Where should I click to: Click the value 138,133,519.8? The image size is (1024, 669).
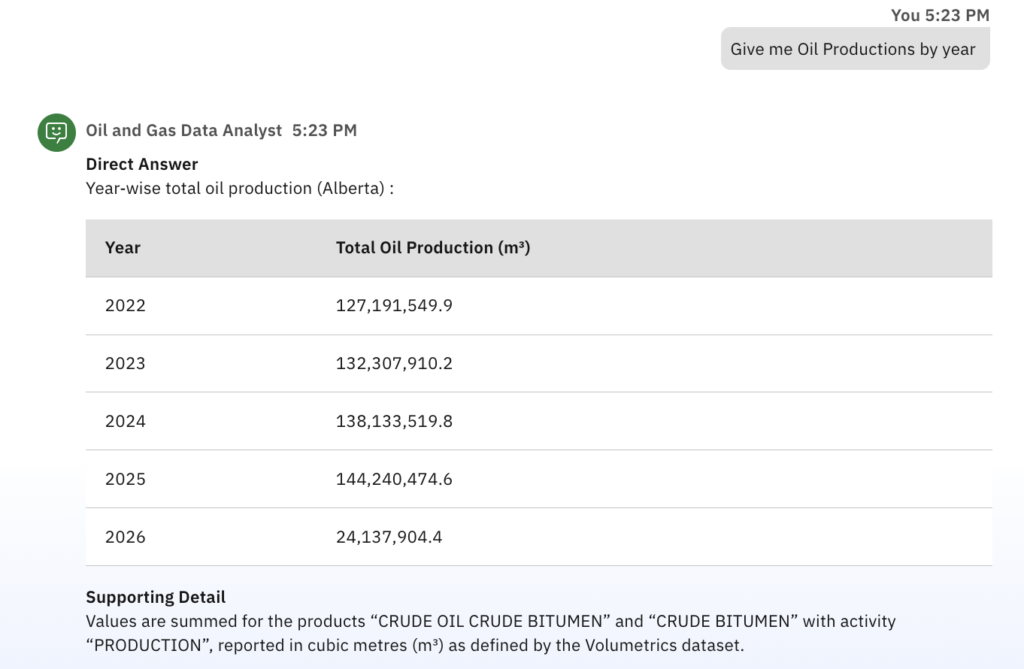click(x=394, y=422)
